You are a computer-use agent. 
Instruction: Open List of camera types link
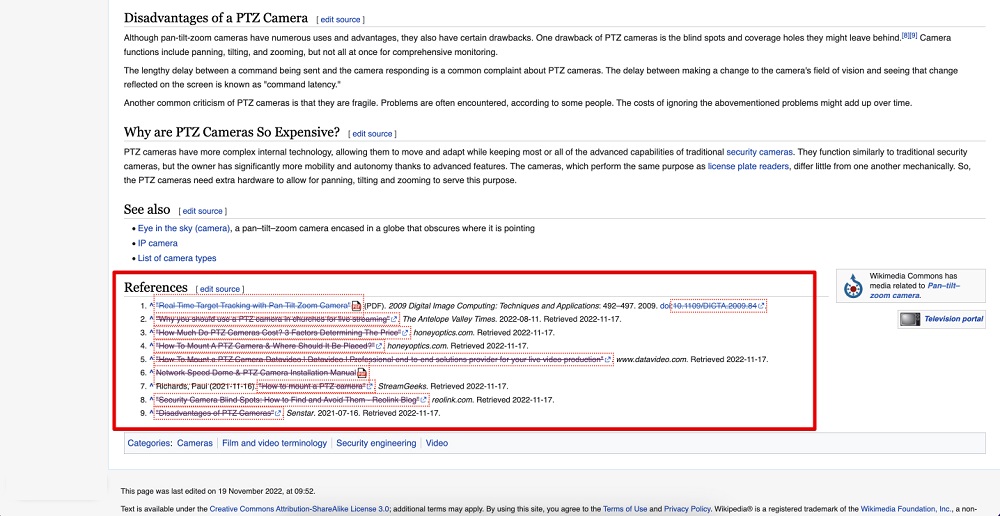pyautogui.click(x=177, y=258)
